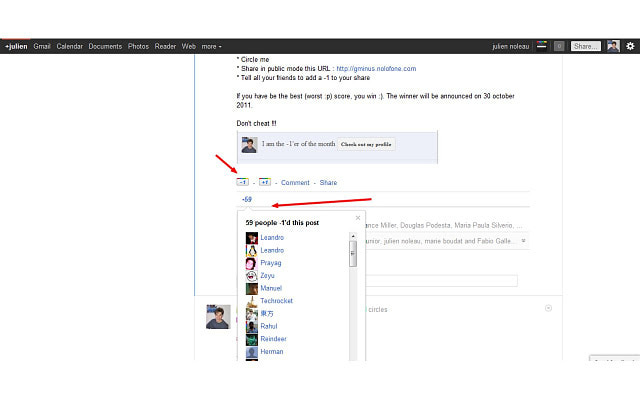Open post options circle below the post
Image resolution: width=640 pixels, height=400 pixels.
click(x=548, y=308)
